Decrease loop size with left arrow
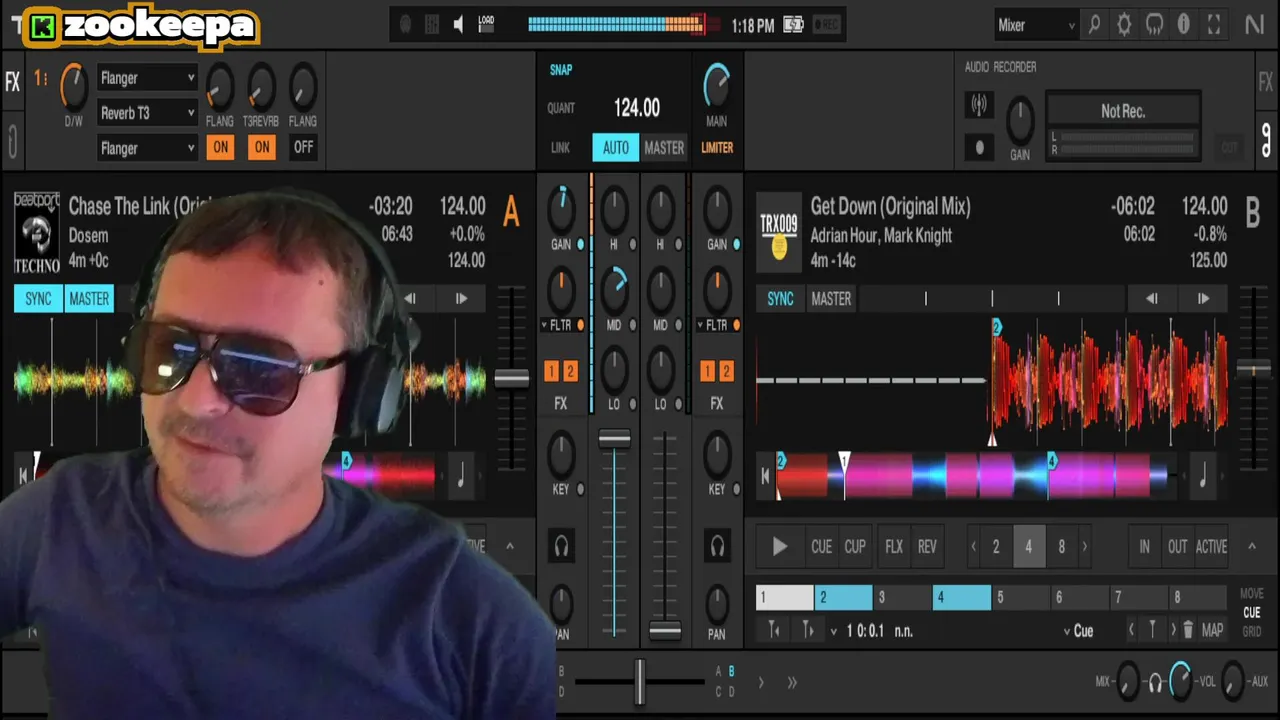Viewport: 1280px width, 720px height. click(x=974, y=546)
